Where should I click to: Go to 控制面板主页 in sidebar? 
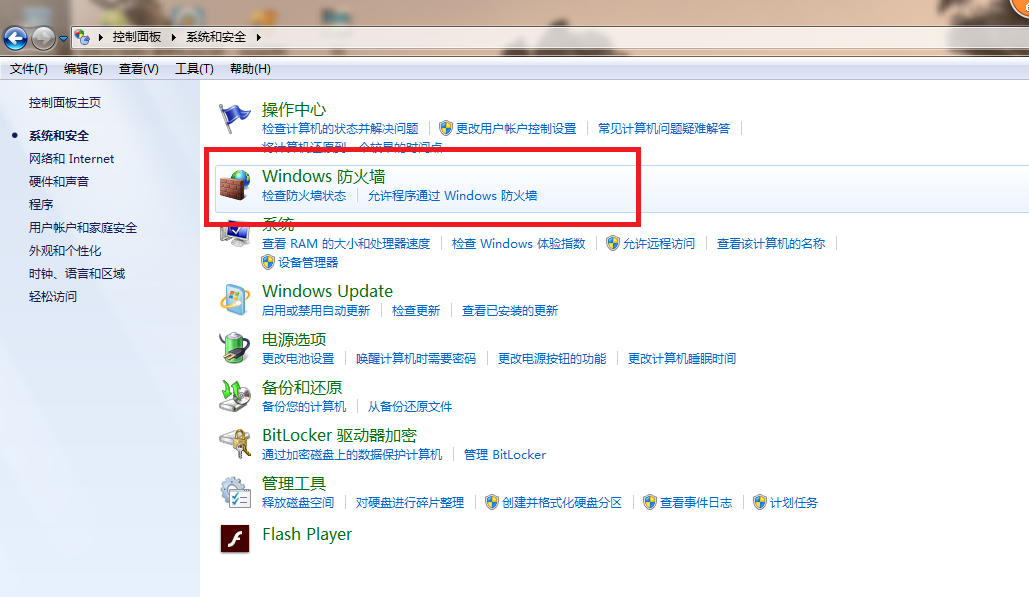coord(65,102)
